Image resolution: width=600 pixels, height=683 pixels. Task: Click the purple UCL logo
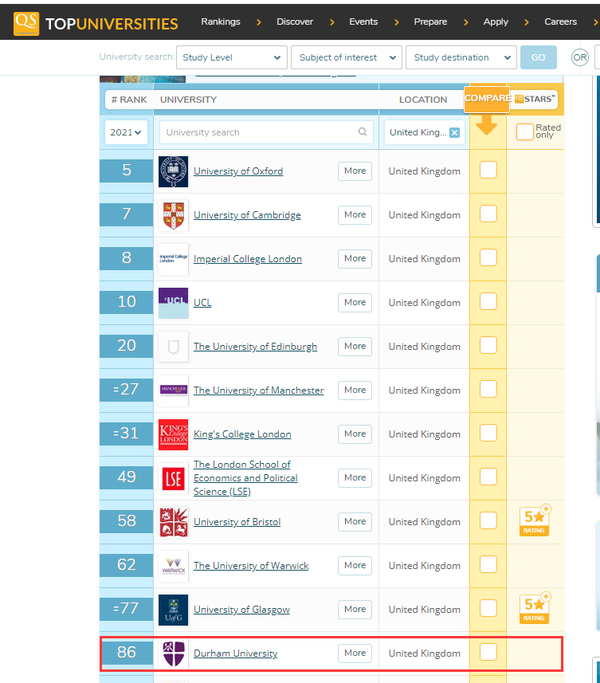(x=173, y=303)
